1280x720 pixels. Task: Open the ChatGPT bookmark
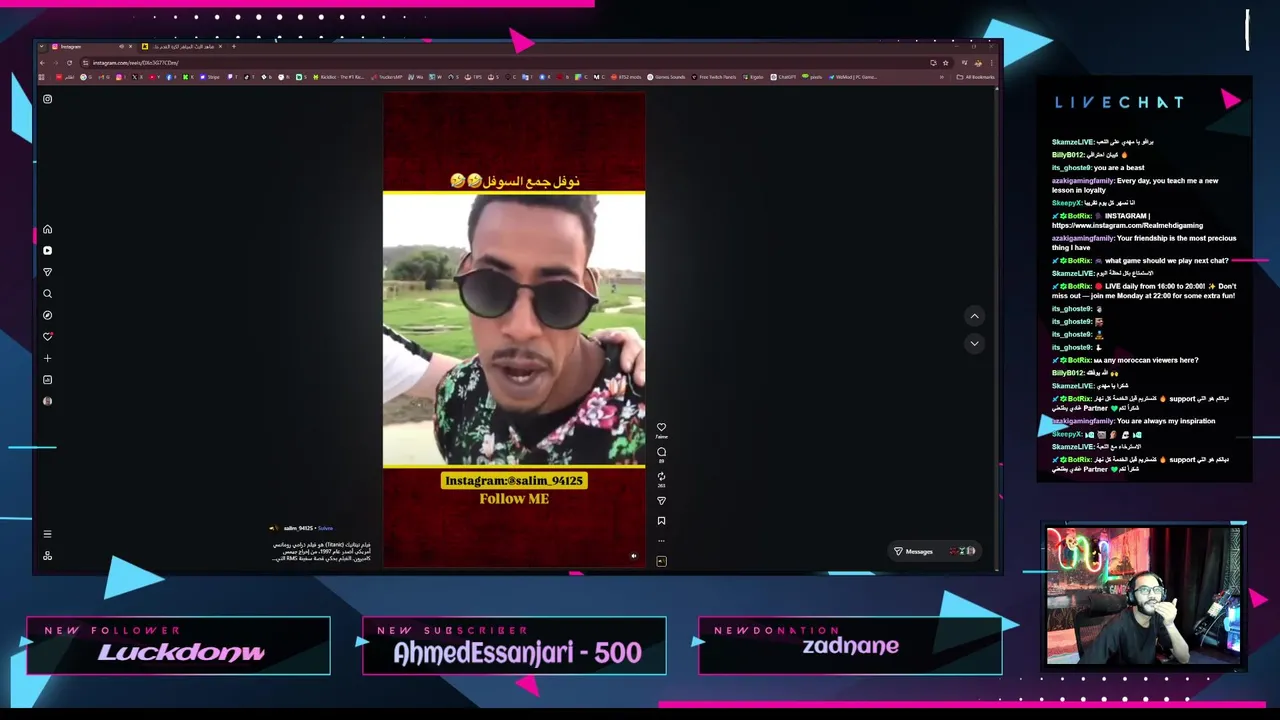coord(783,77)
